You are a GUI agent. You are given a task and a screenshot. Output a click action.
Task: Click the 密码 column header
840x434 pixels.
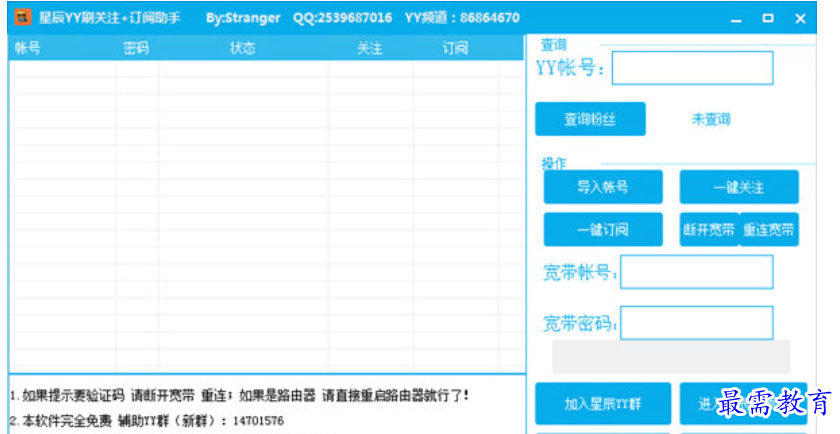point(136,48)
